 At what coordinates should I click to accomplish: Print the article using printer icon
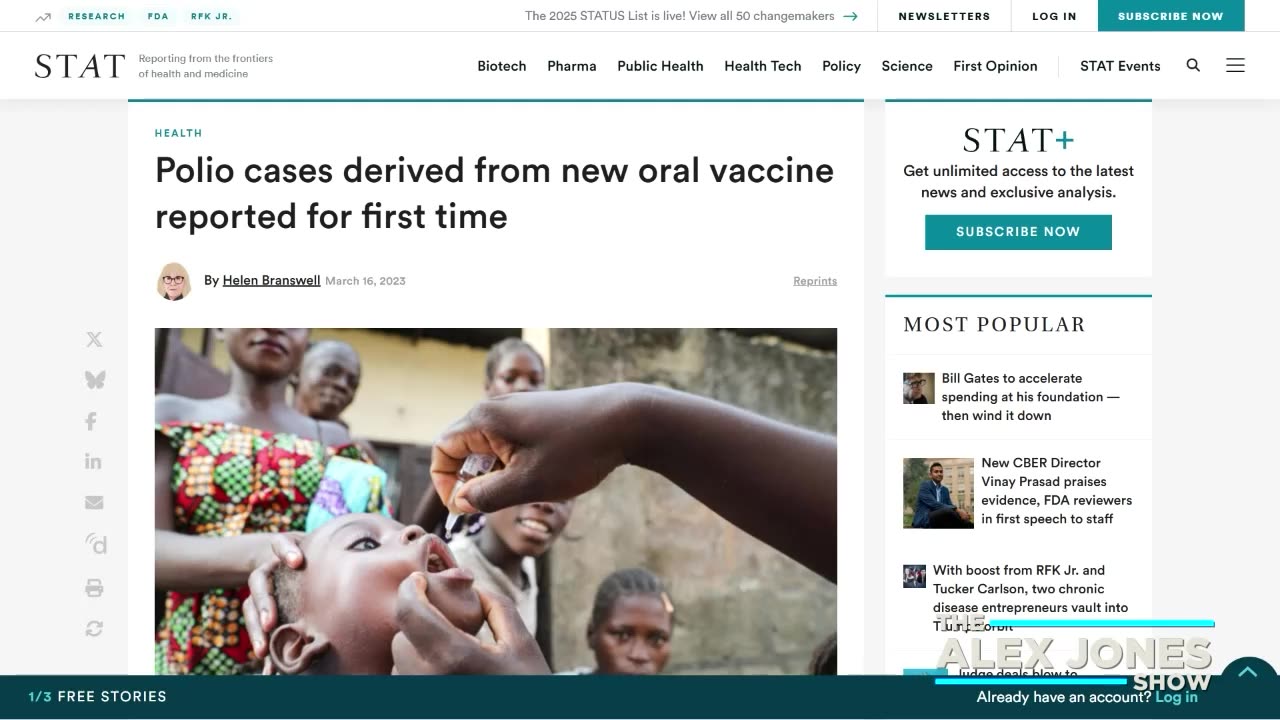(94, 587)
